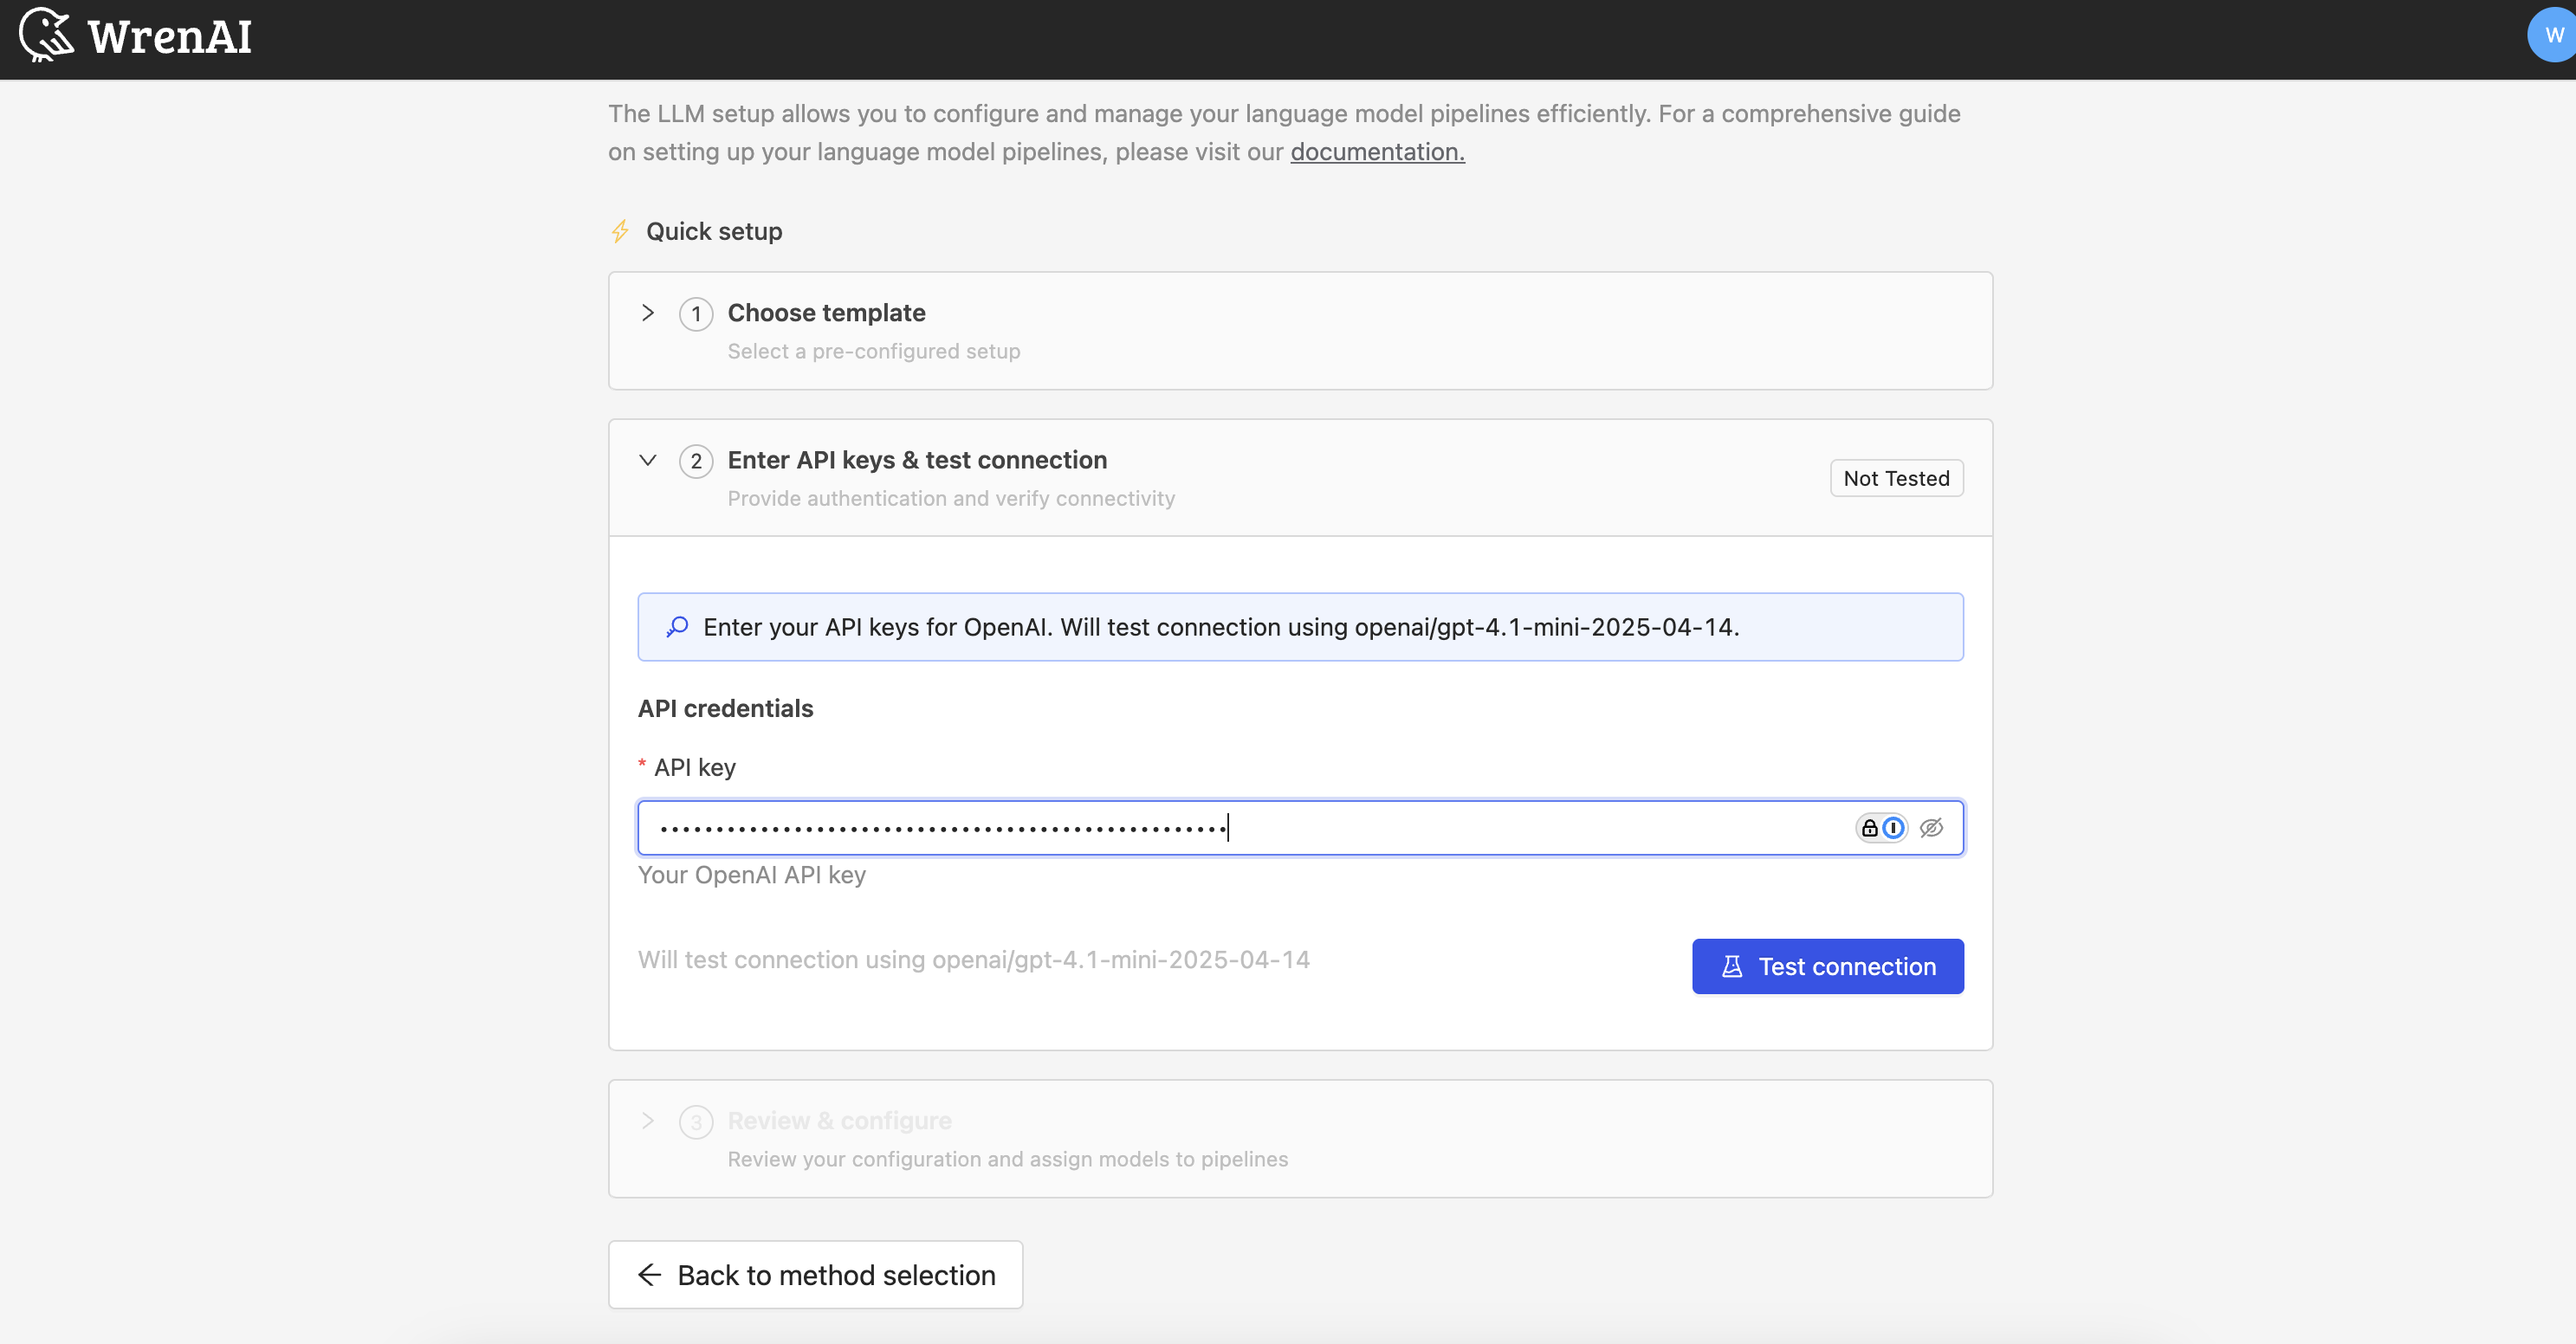The height and width of the screenshot is (1344, 2576).
Task: Click the WrenAI bird logo icon
Action: [46, 35]
